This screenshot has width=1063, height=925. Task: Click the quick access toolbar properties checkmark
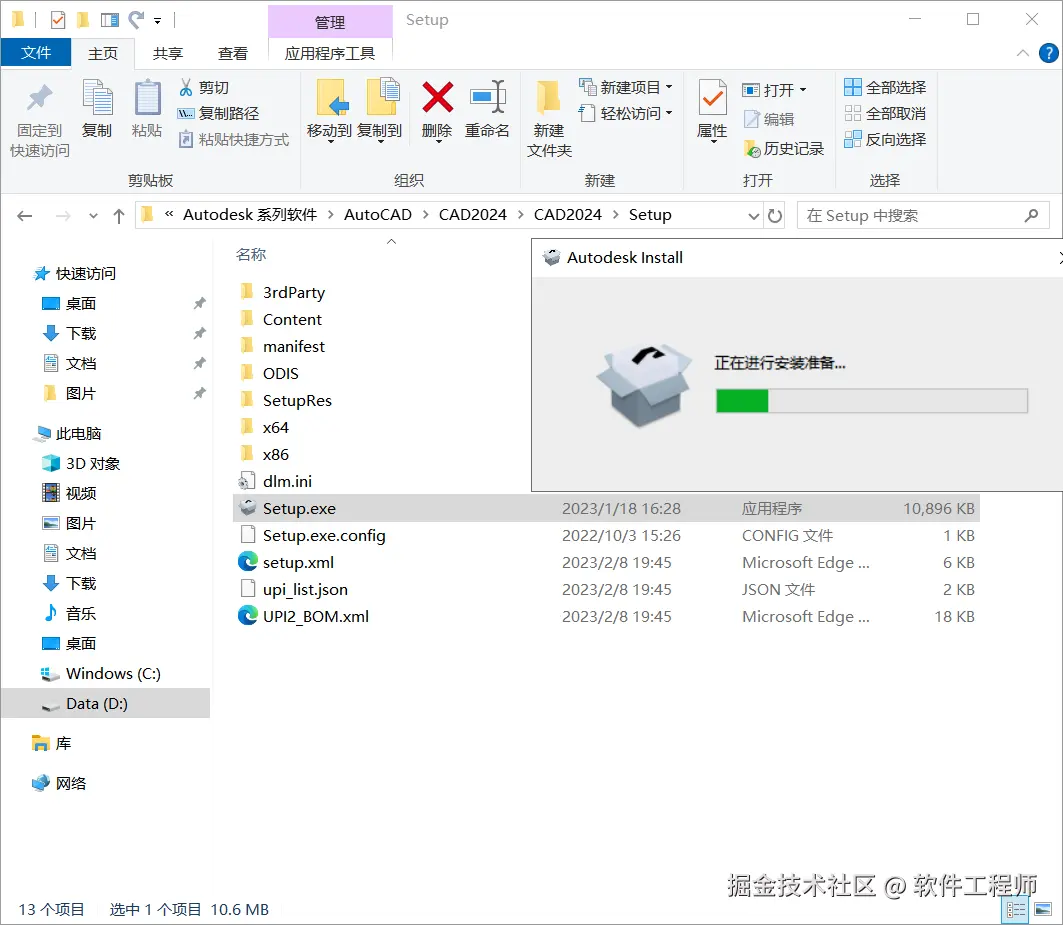pyautogui.click(x=58, y=20)
